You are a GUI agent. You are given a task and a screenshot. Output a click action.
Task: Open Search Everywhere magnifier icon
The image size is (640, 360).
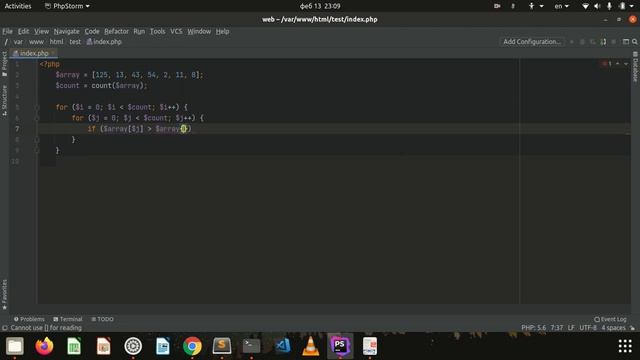(x=635, y=42)
